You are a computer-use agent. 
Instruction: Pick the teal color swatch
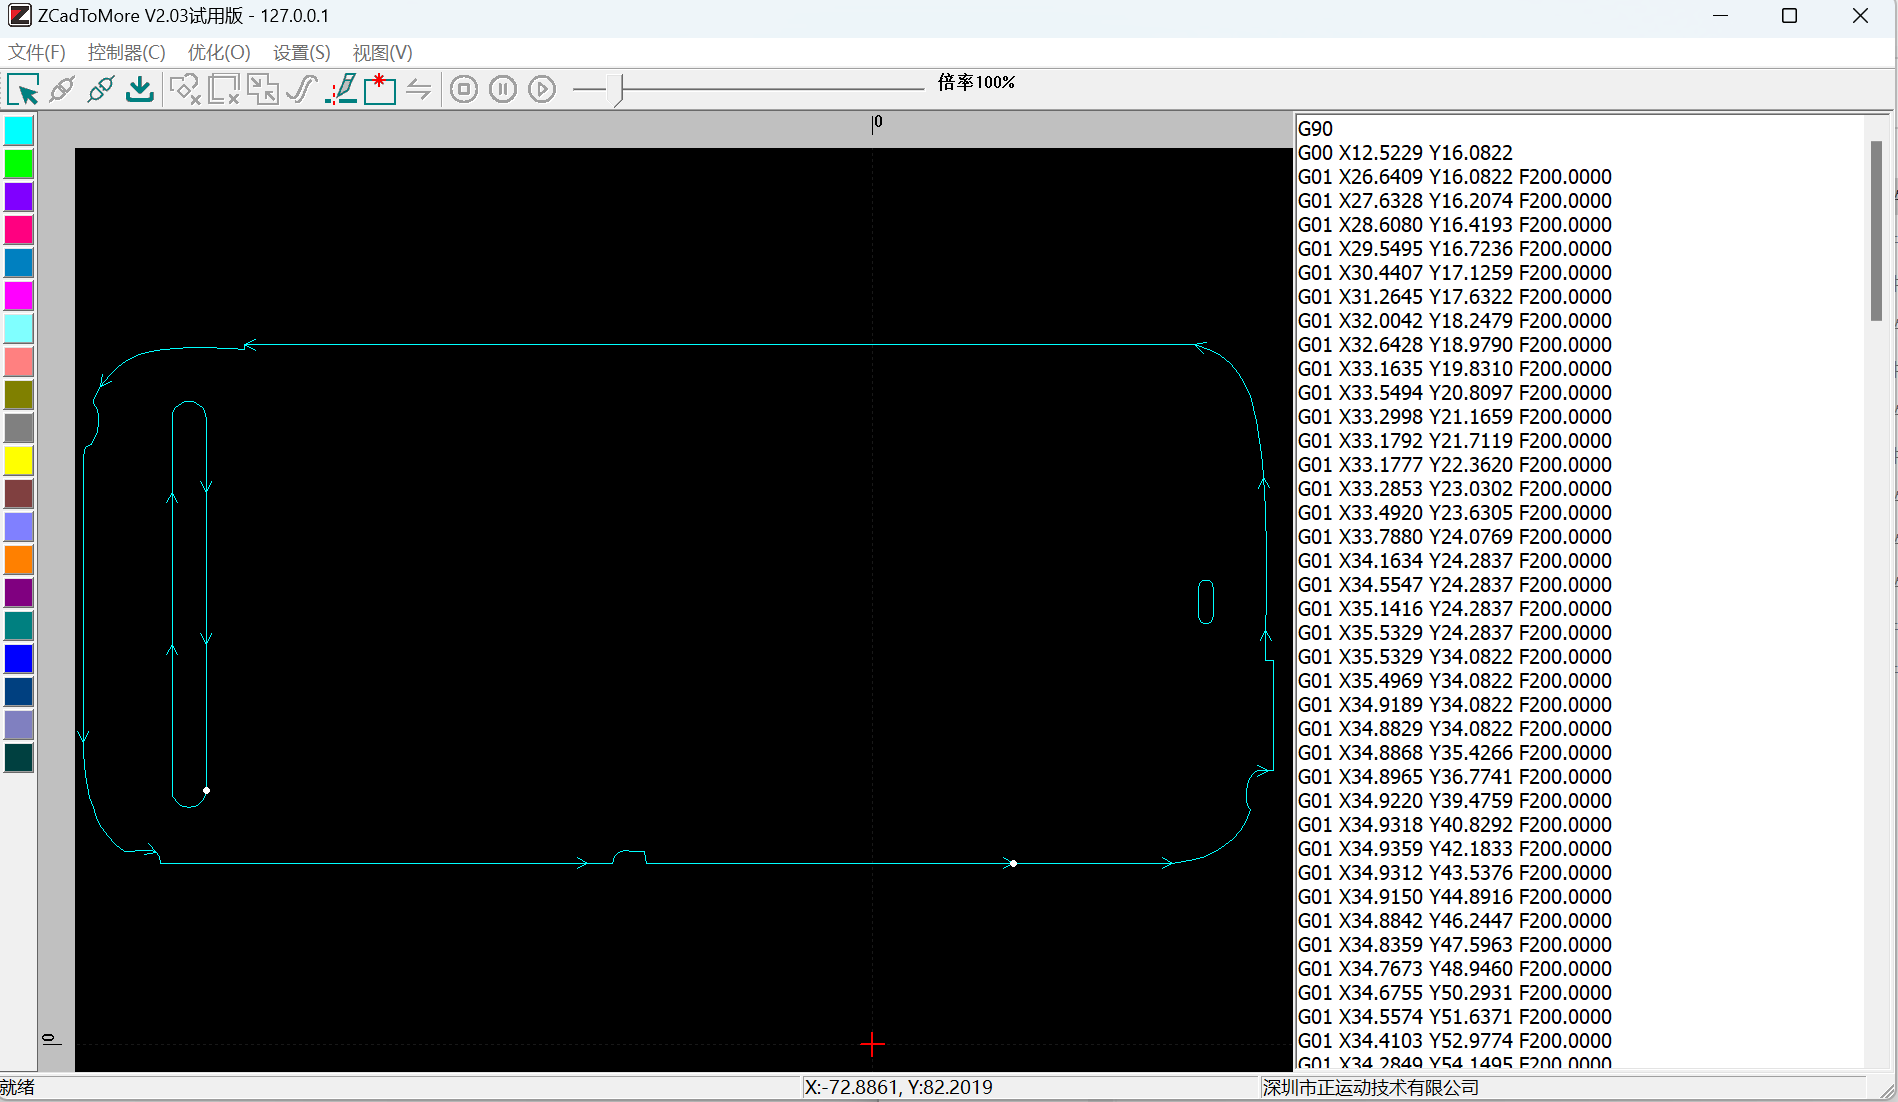19,626
